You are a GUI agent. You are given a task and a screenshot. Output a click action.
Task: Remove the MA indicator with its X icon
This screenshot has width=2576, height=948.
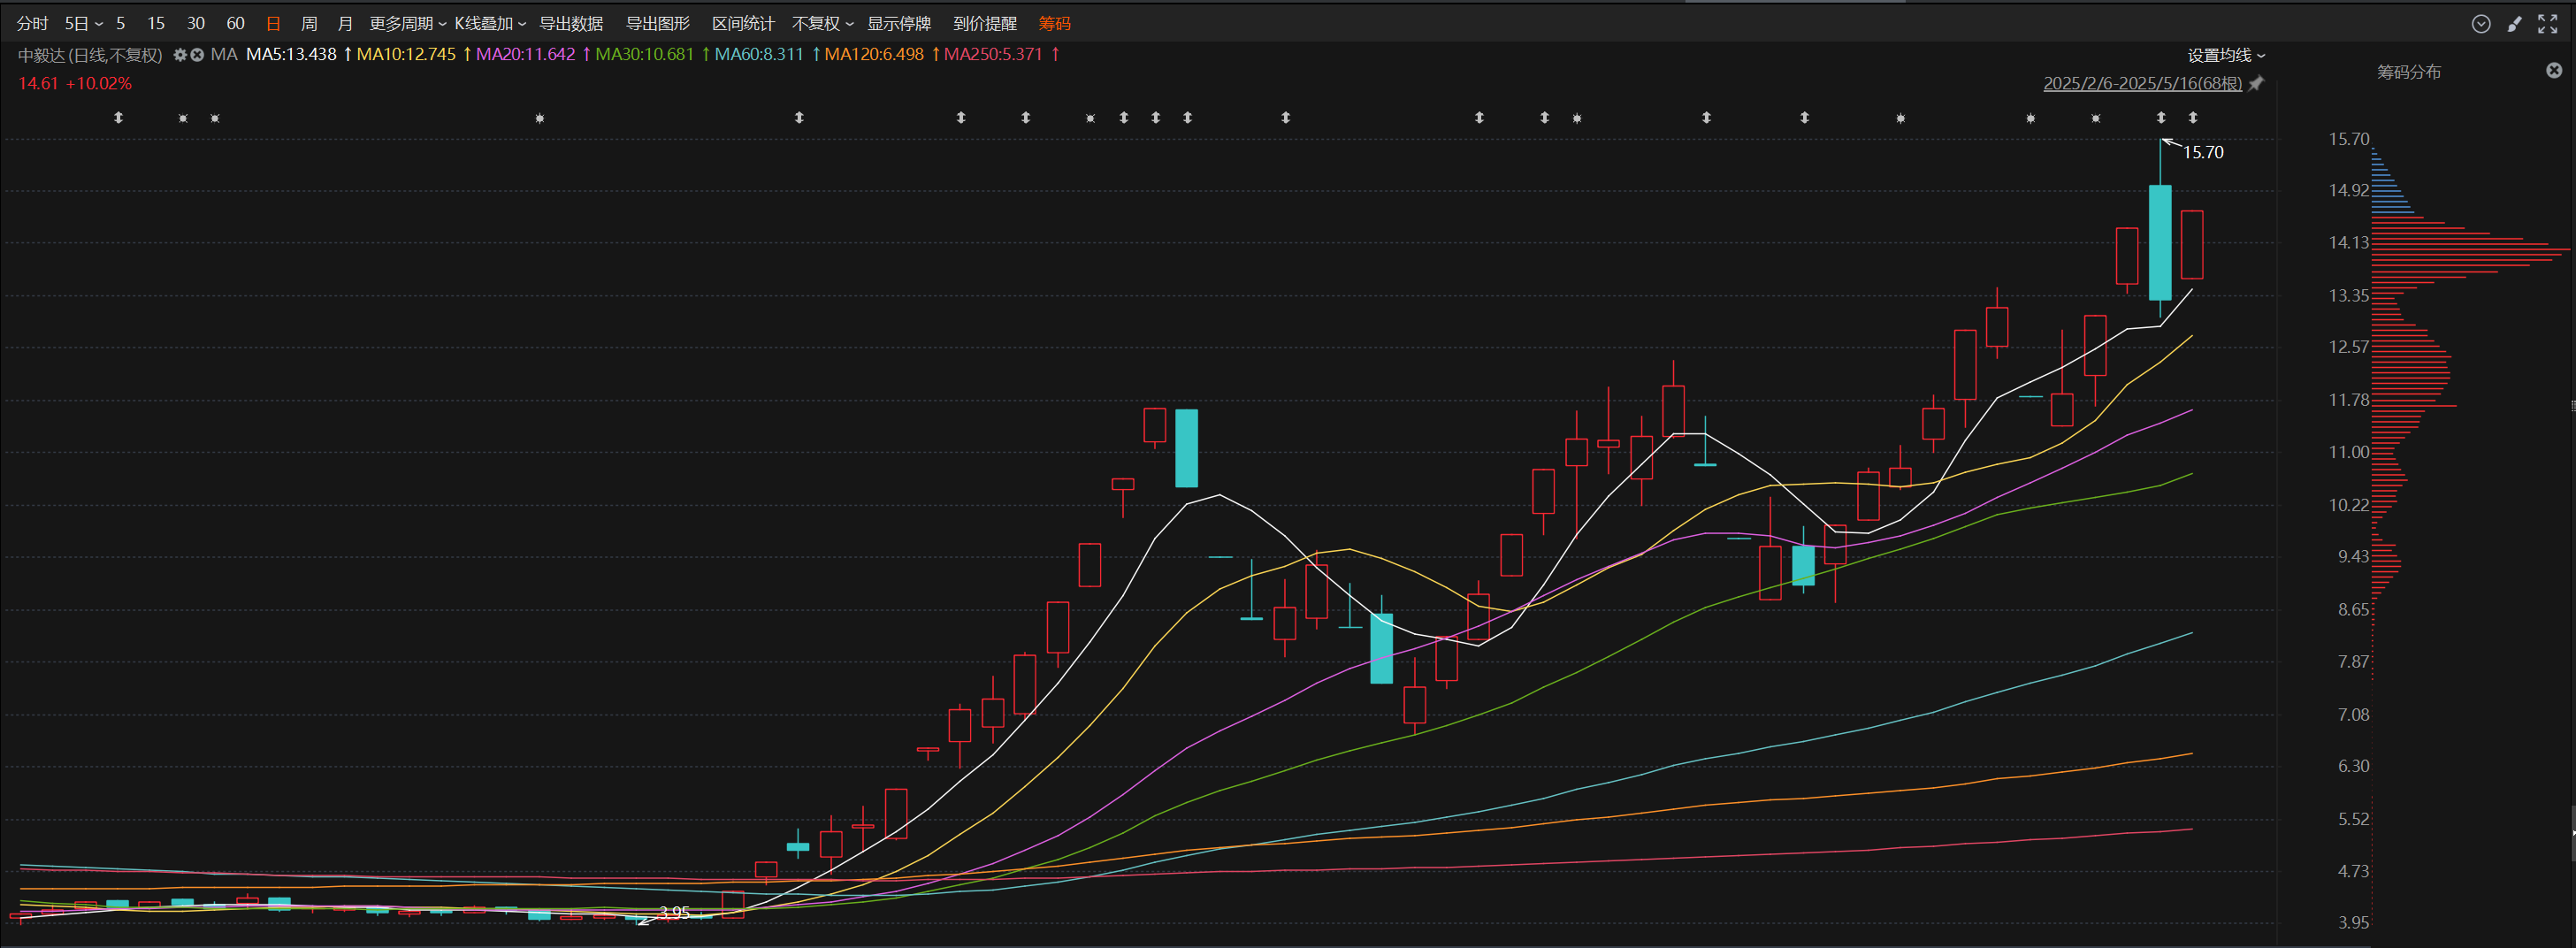tap(197, 55)
